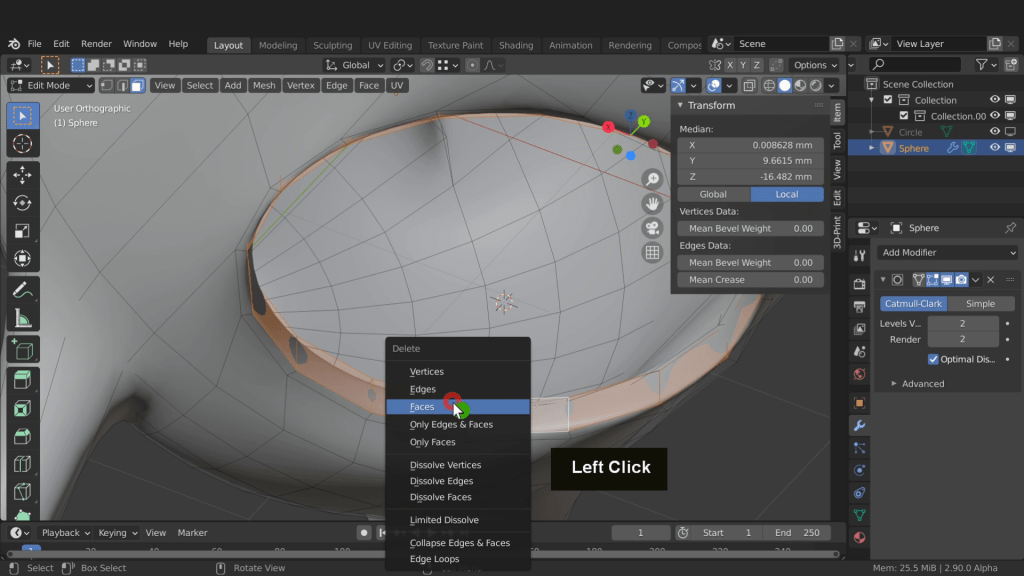Click the Median X value field
This screenshot has height=576, width=1024.
coord(750,145)
